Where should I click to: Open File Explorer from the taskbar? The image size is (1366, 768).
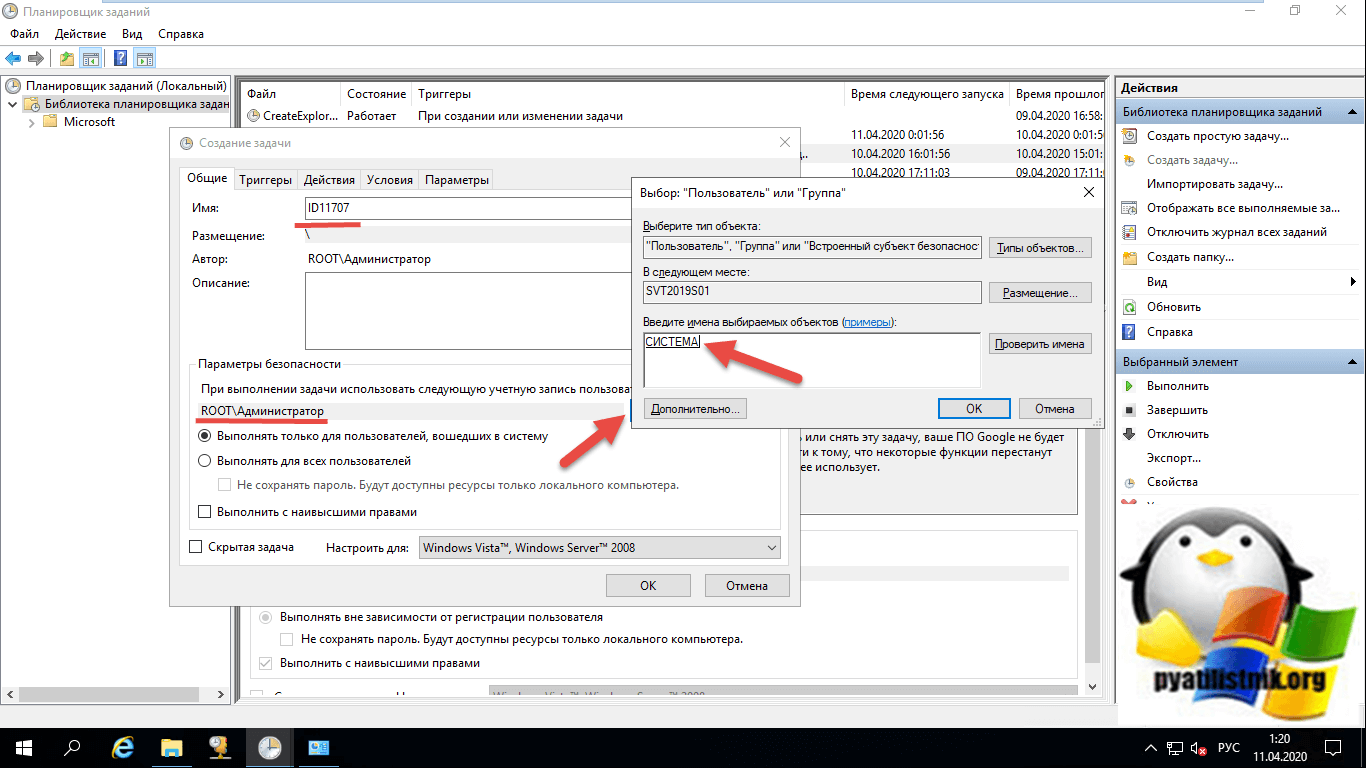pos(172,747)
